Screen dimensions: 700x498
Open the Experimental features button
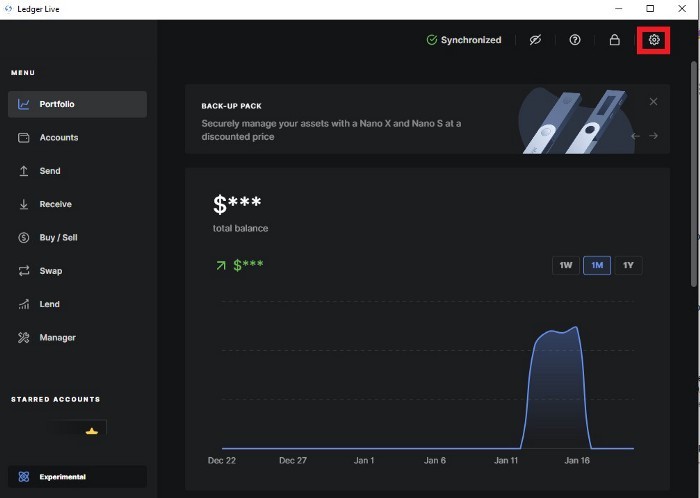pyautogui.click(x=77, y=477)
